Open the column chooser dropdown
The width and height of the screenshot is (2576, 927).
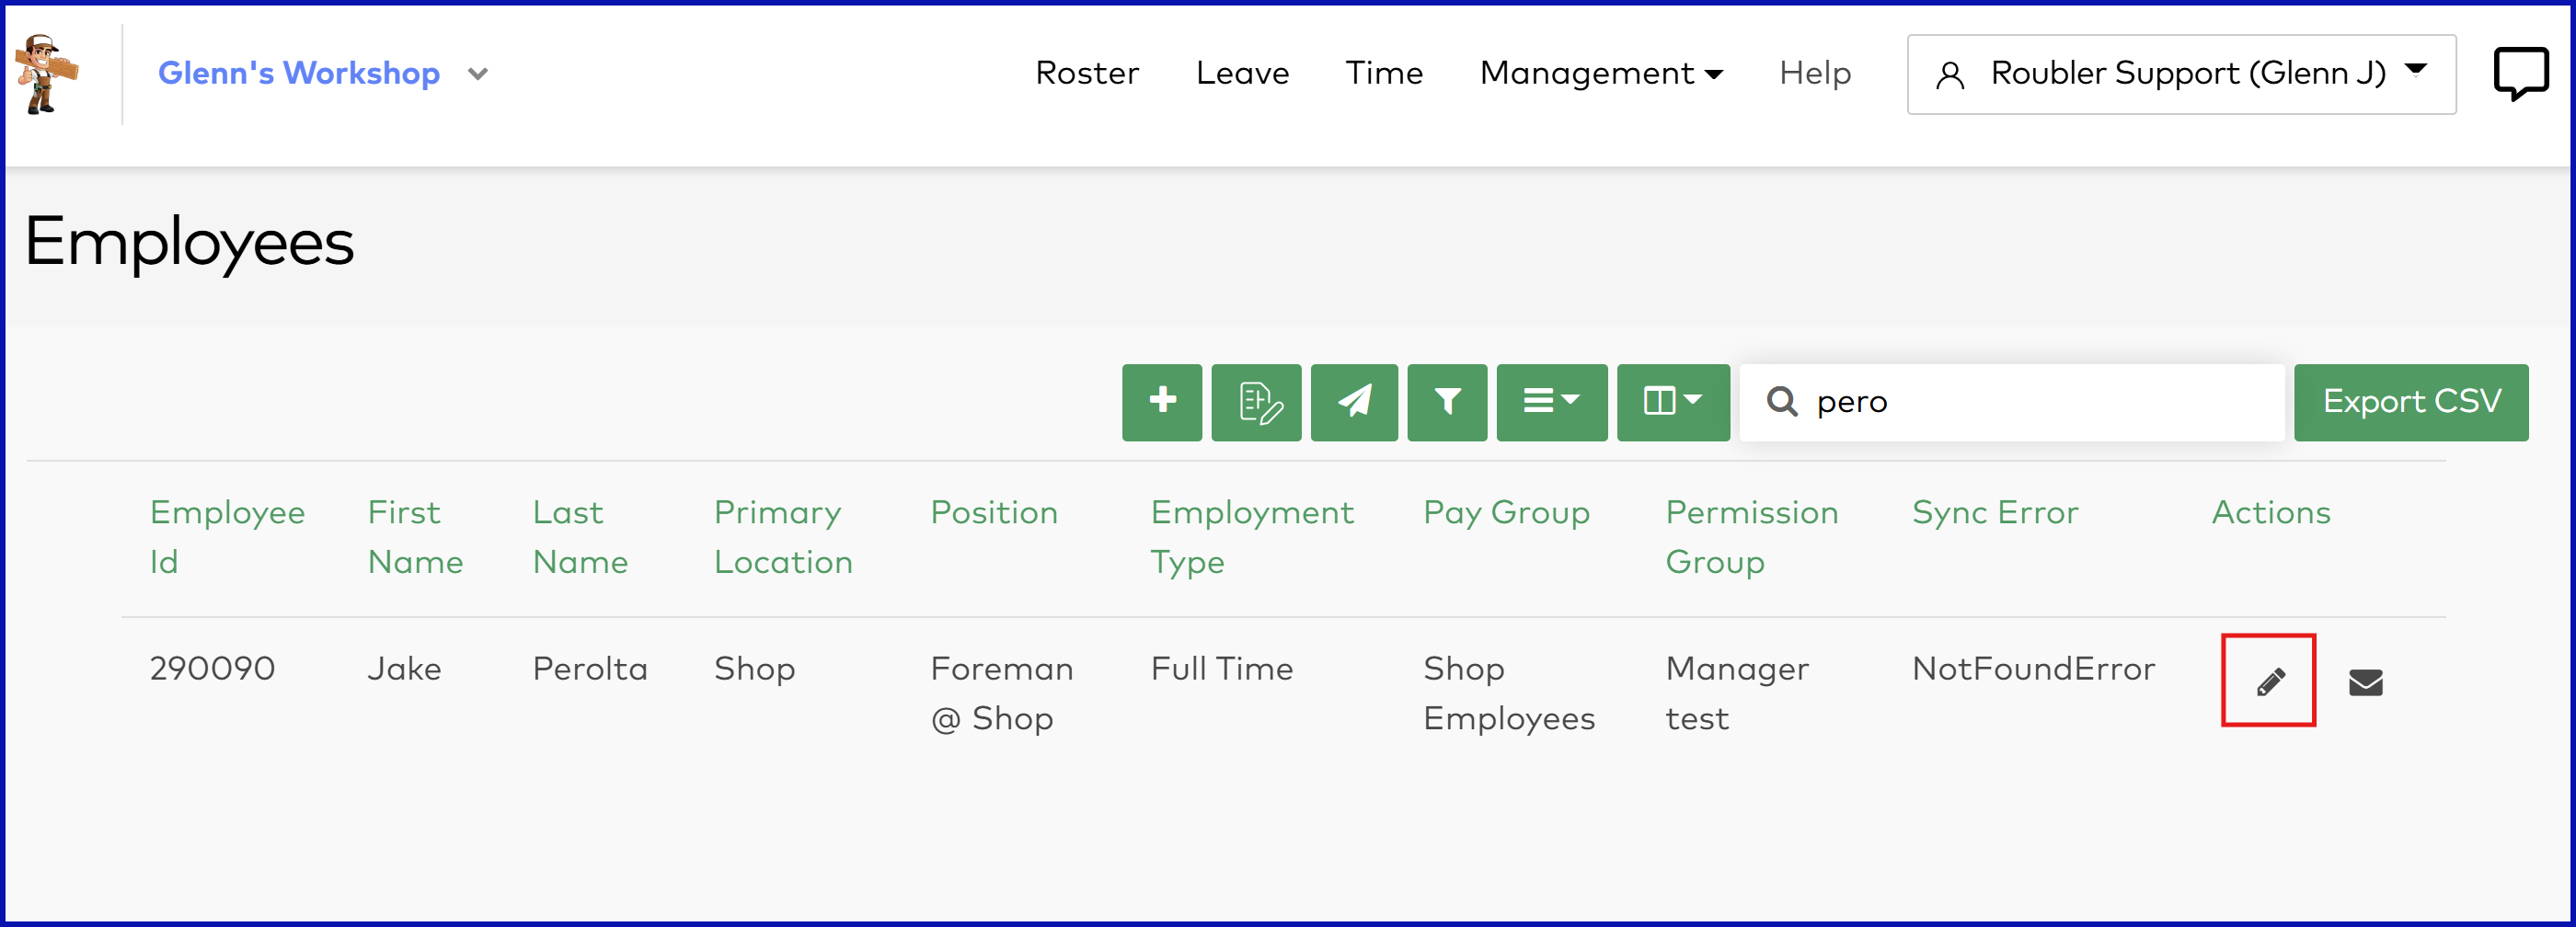click(x=1673, y=402)
